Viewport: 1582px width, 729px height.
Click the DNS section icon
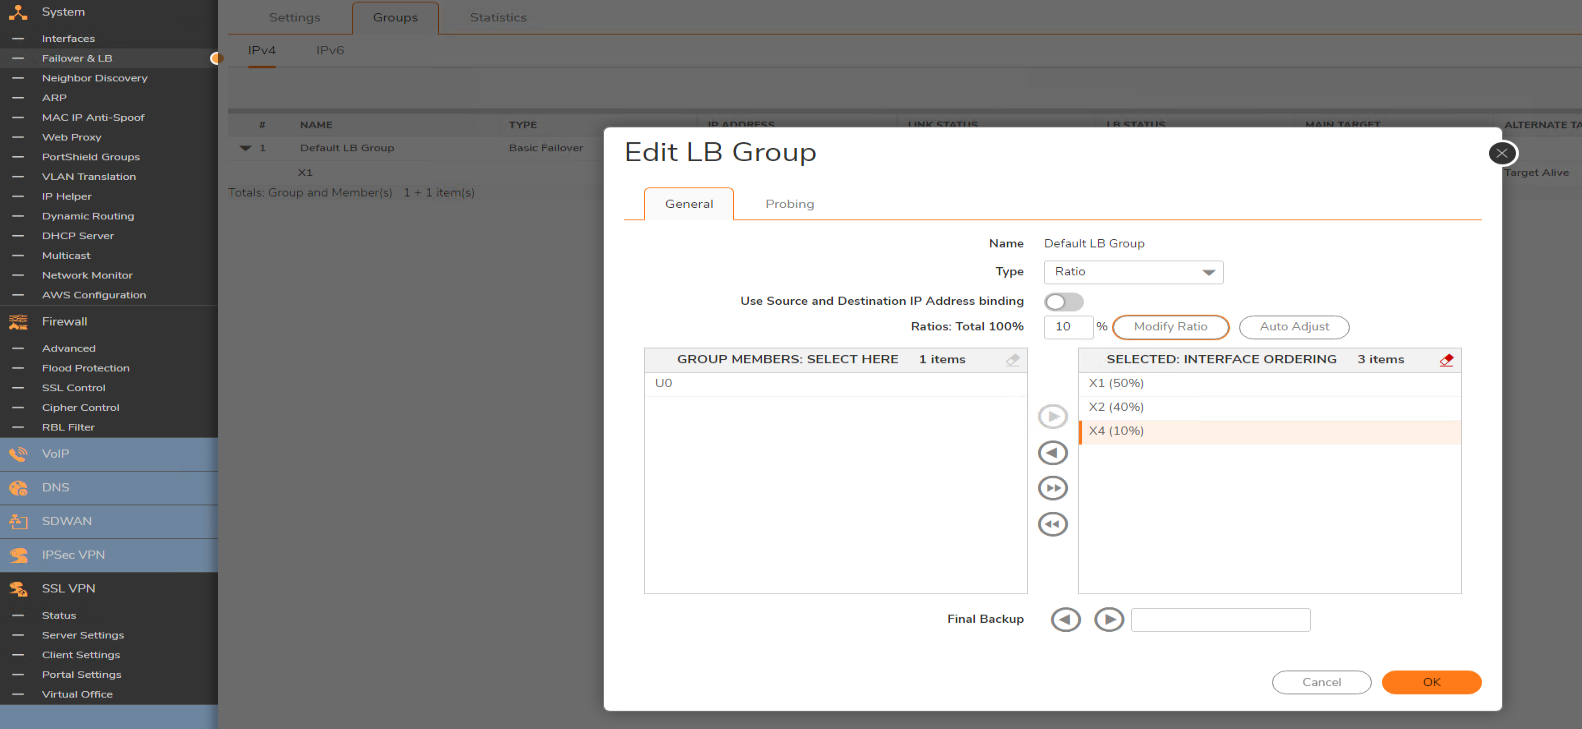click(18, 488)
